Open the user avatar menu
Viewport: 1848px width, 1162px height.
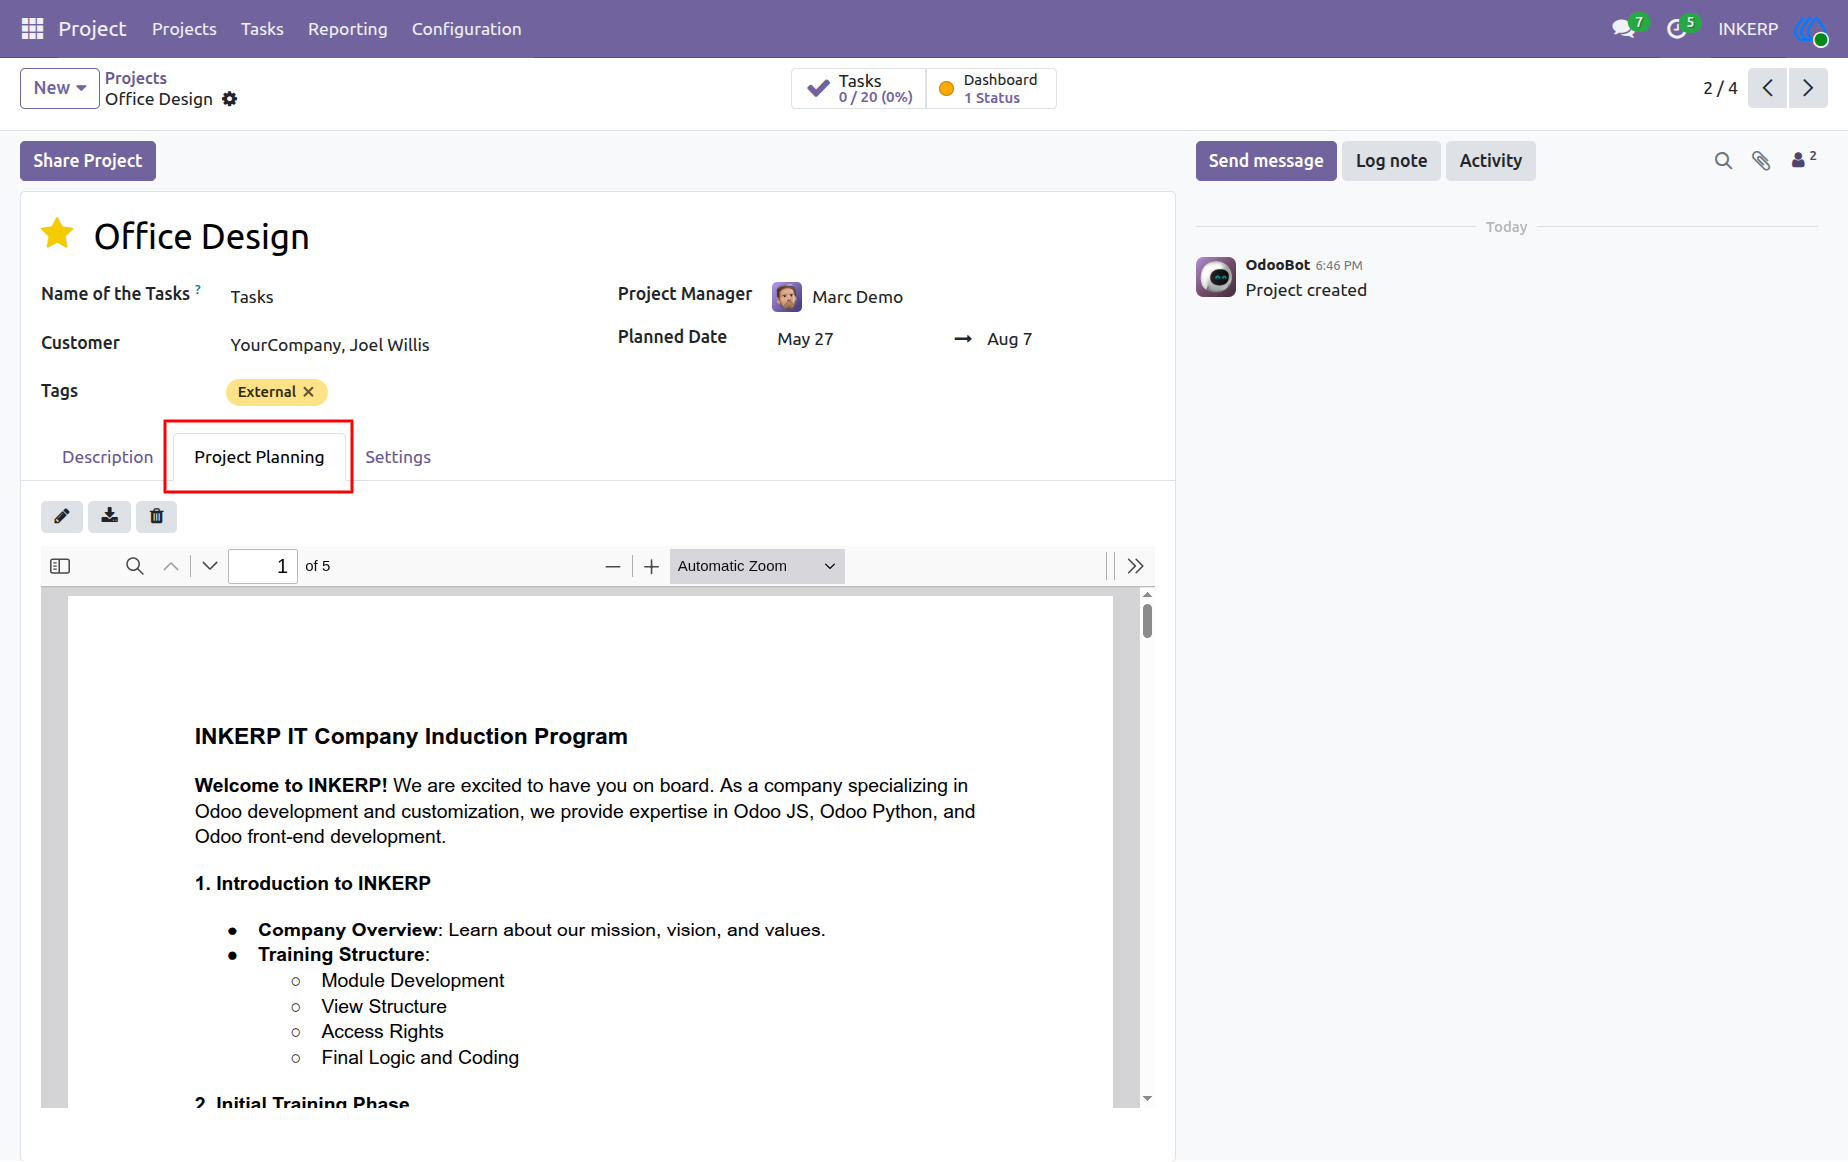coord(1811,30)
